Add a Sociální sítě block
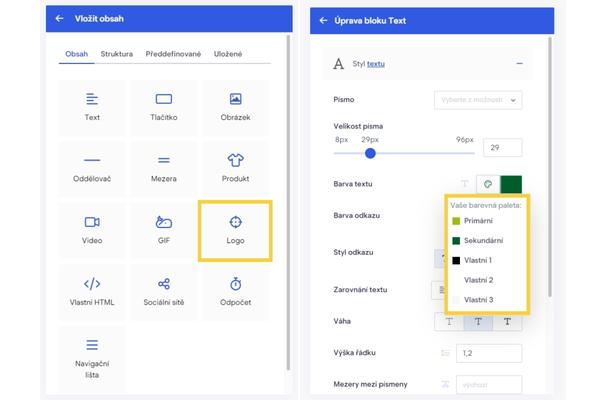 (164, 292)
